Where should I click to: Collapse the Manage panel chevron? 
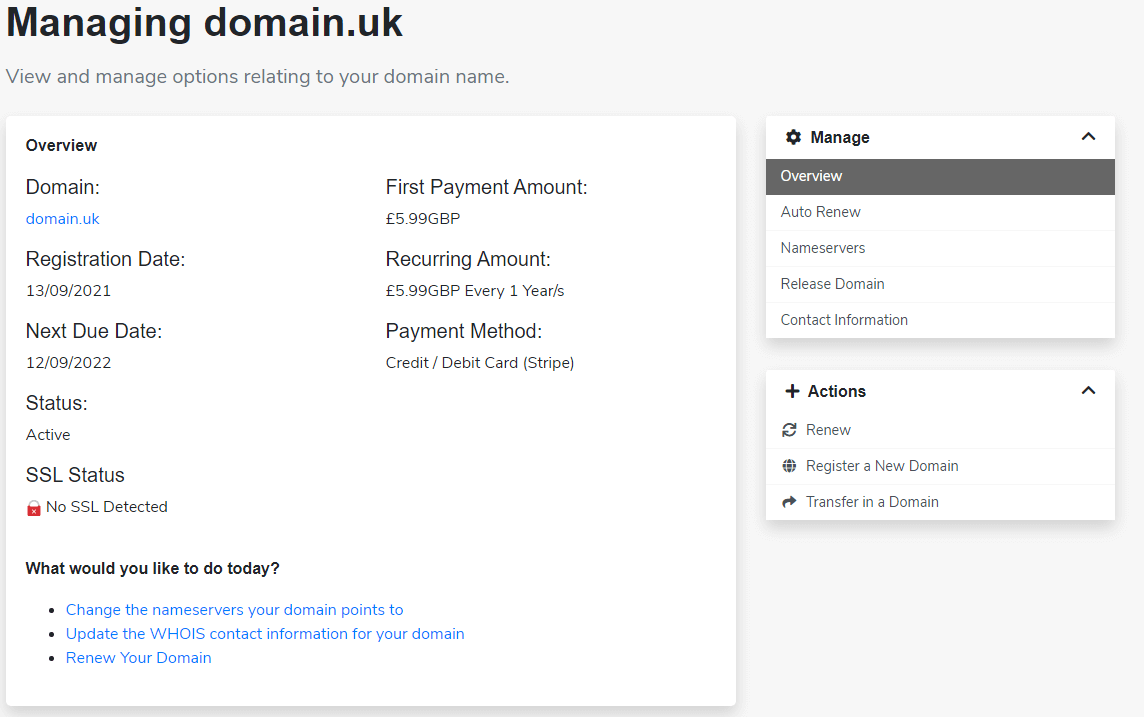pos(1088,137)
